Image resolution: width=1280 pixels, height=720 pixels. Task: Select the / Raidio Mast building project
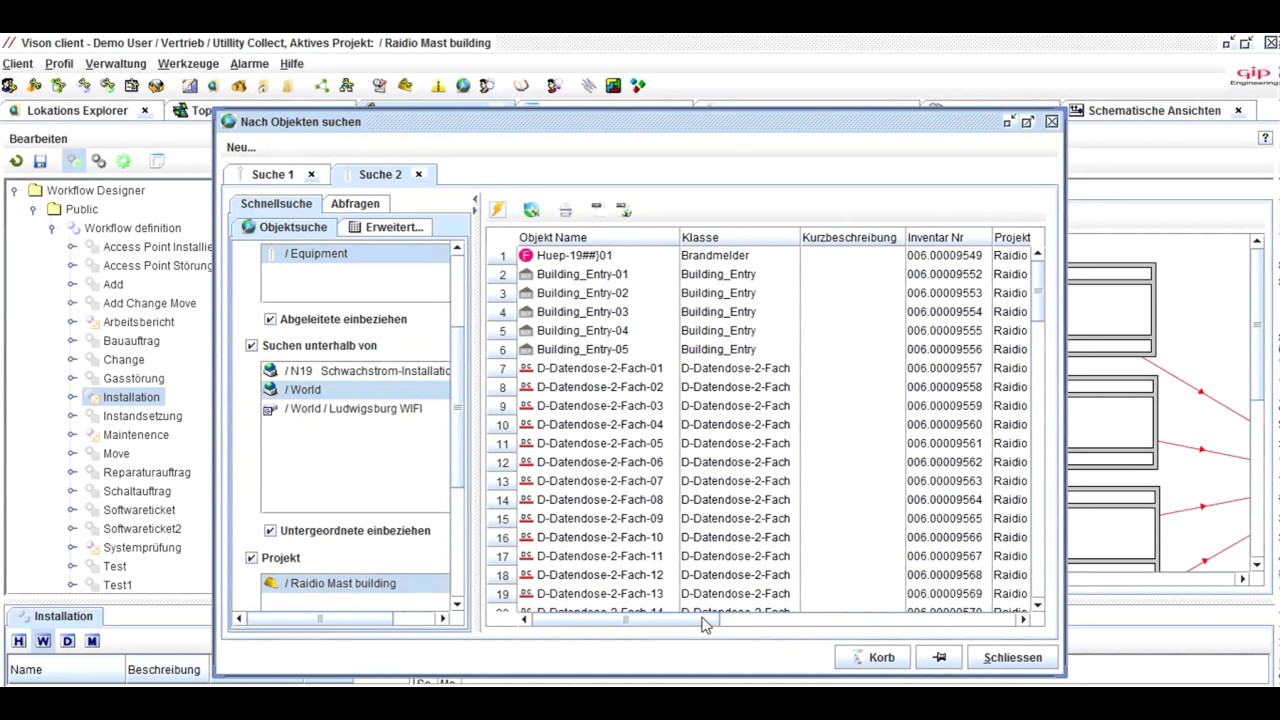[355, 584]
